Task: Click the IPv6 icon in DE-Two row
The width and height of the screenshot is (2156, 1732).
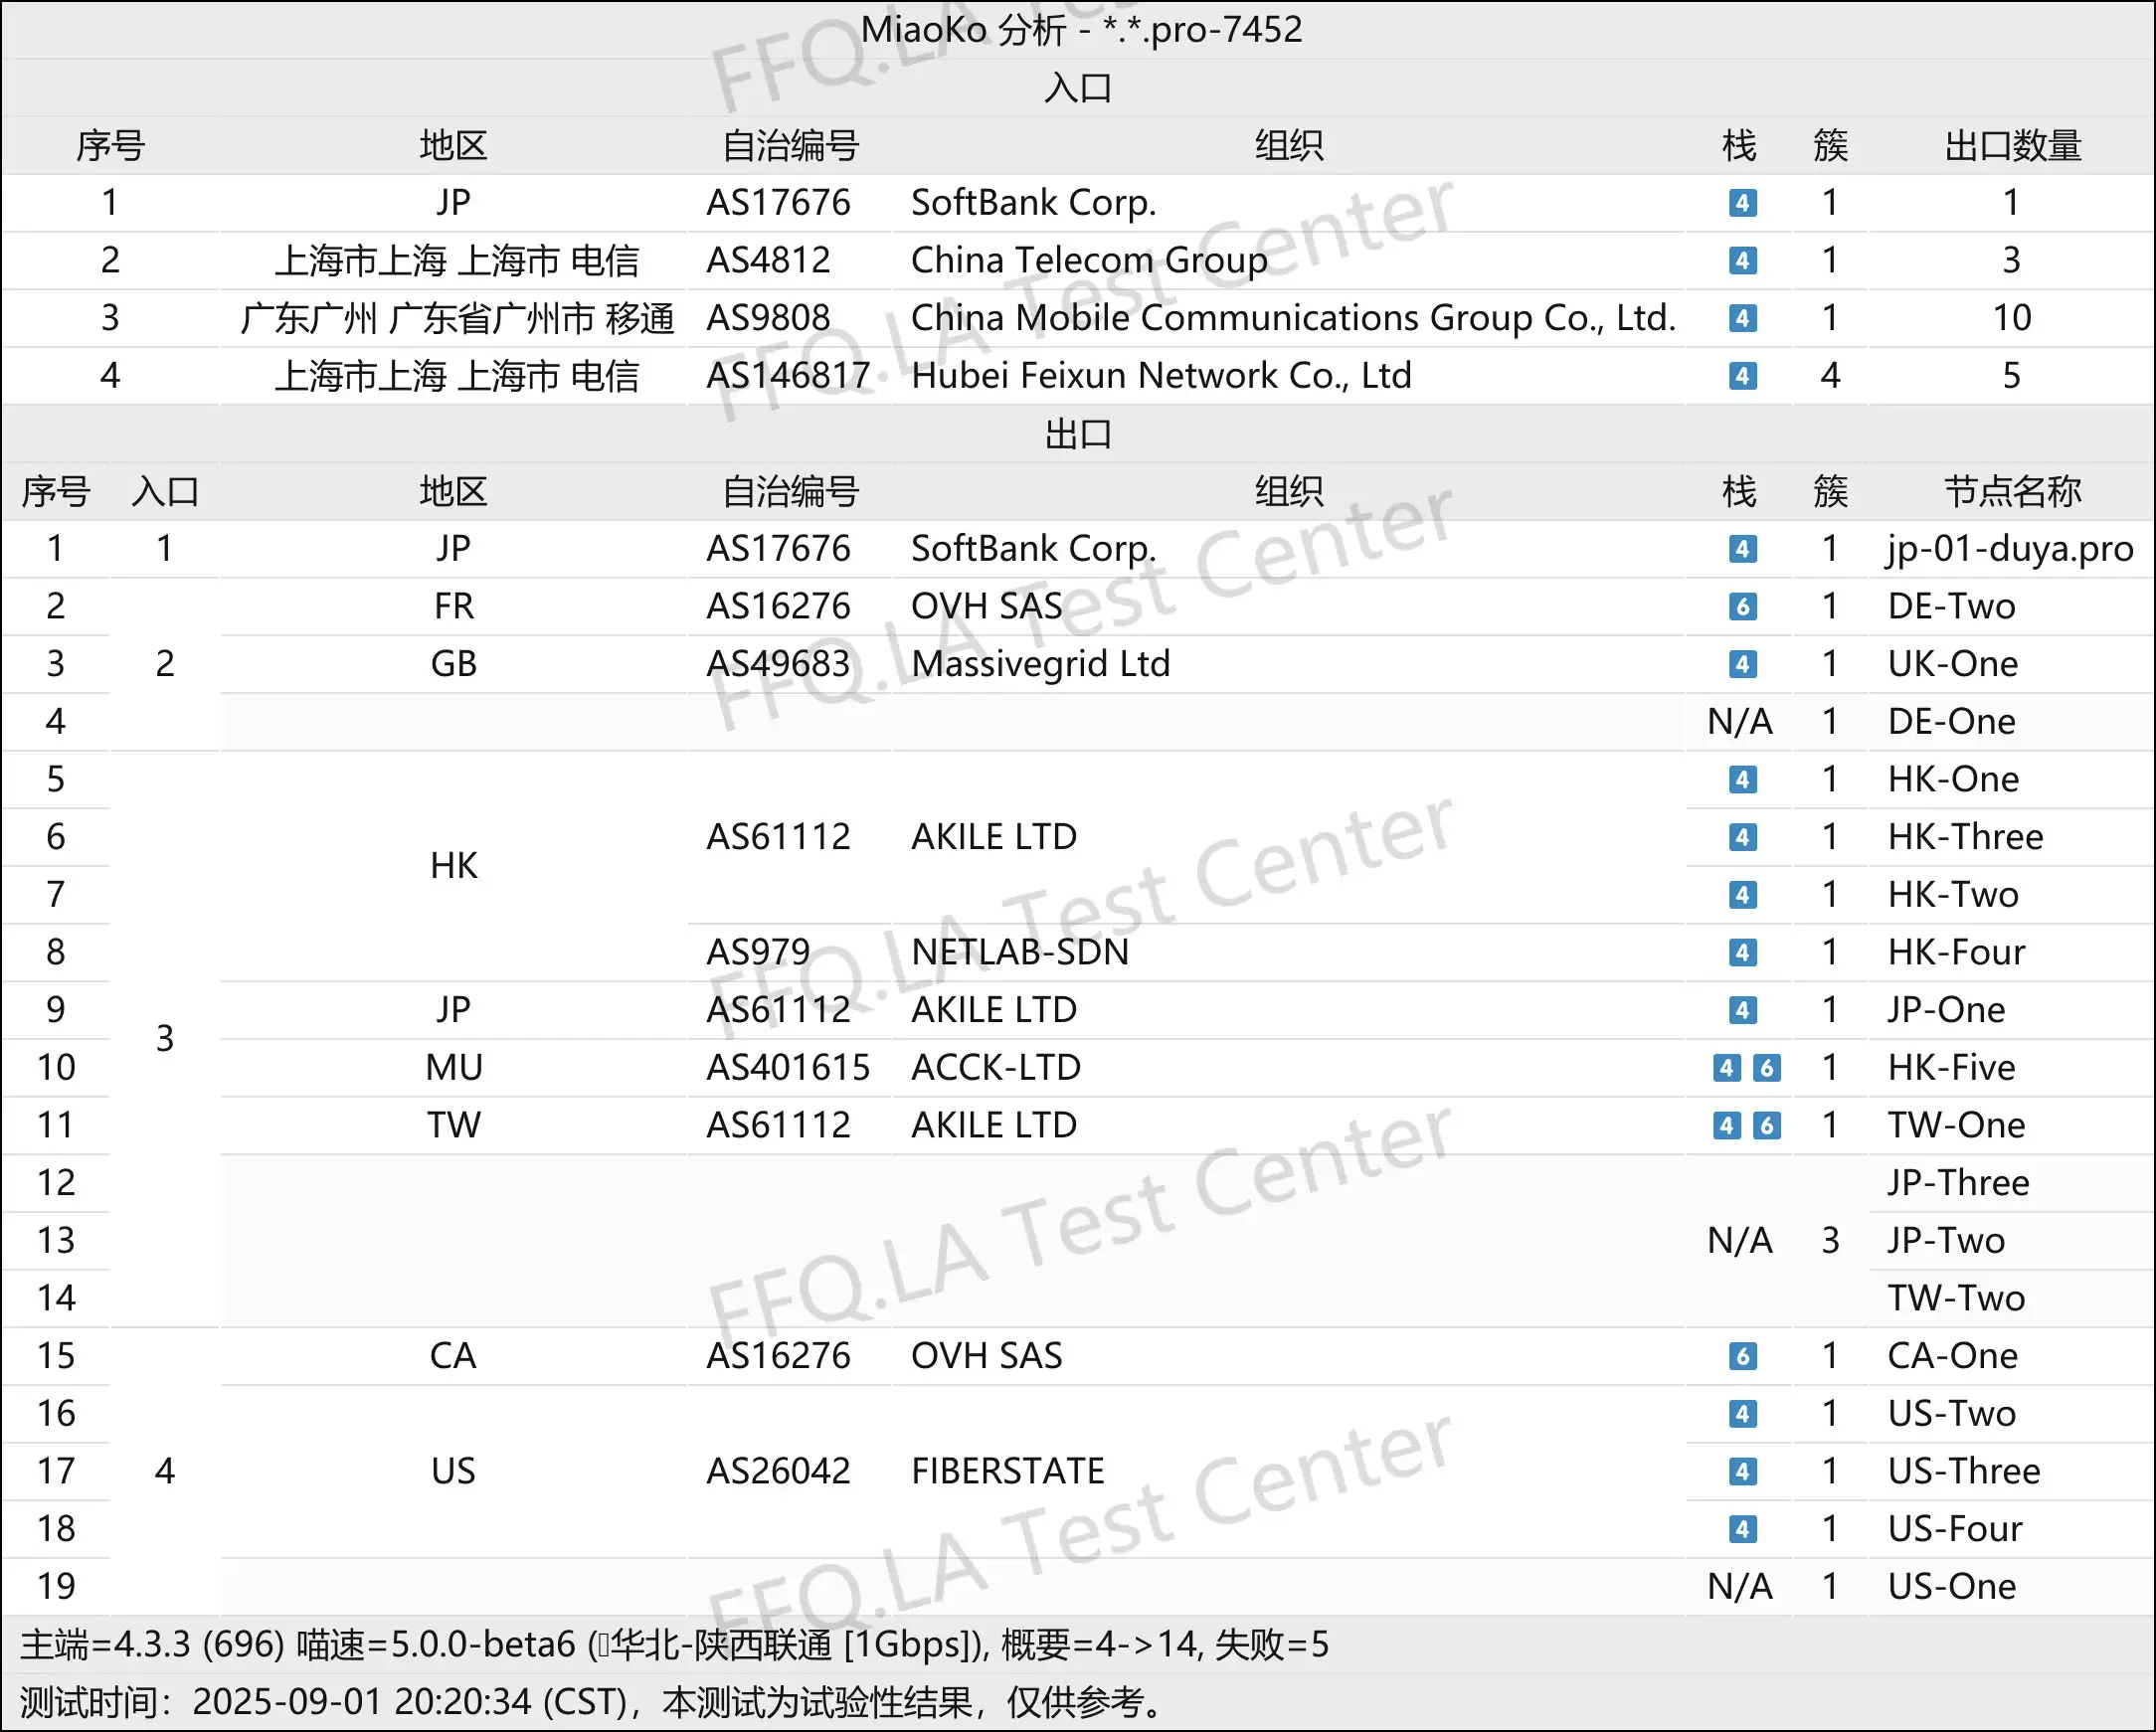Action: (1742, 607)
